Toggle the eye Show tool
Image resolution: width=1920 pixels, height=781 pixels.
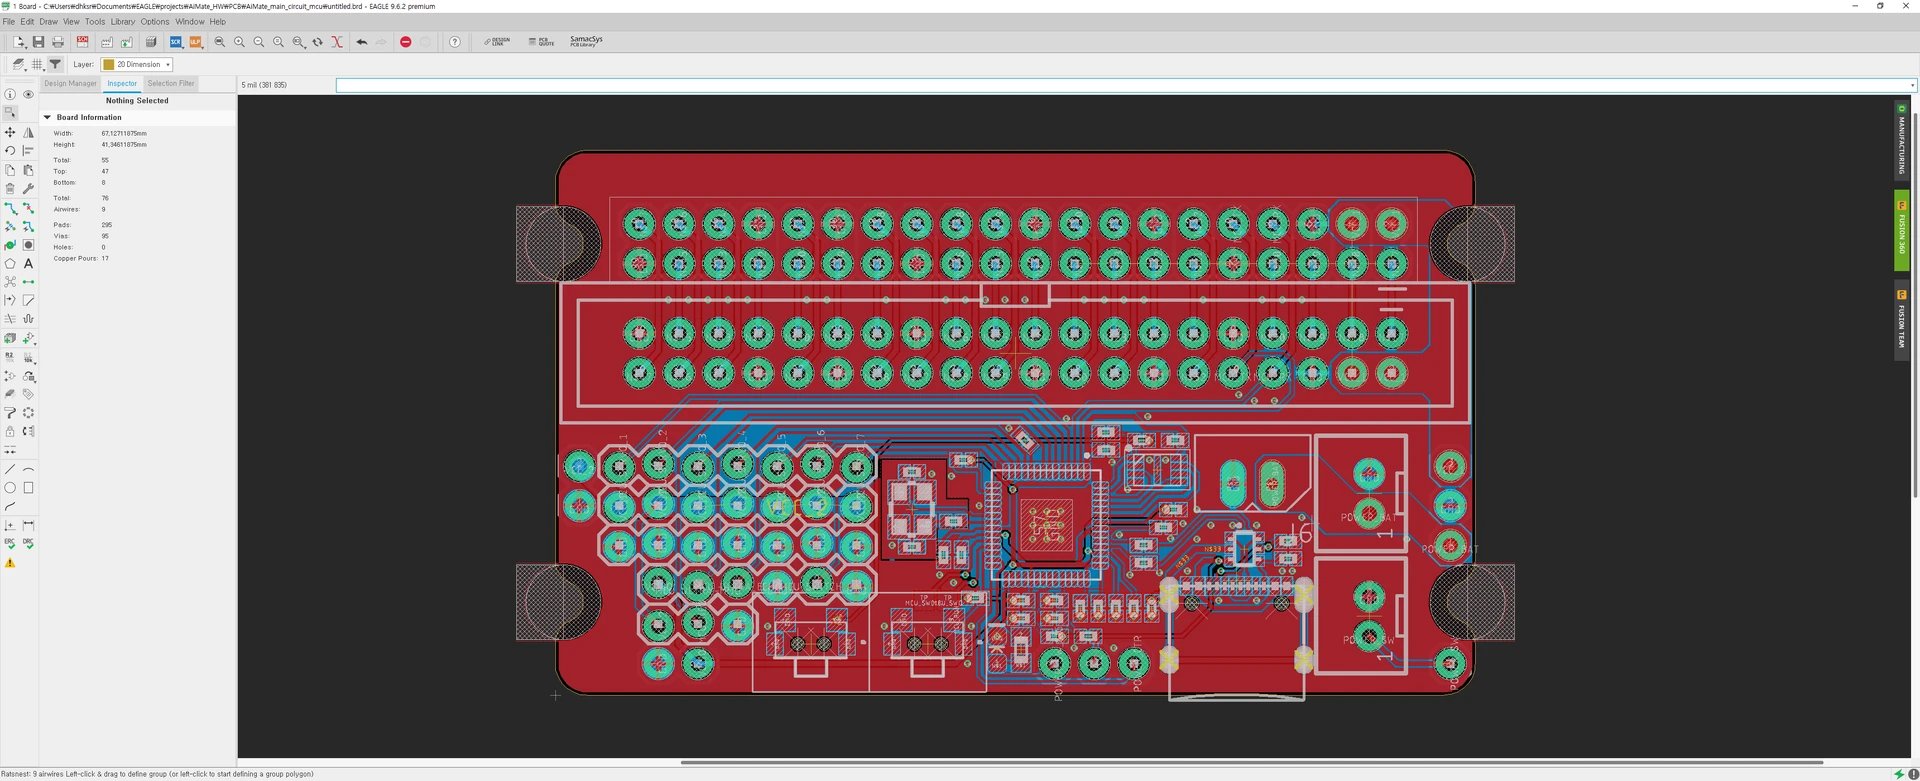tap(28, 95)
